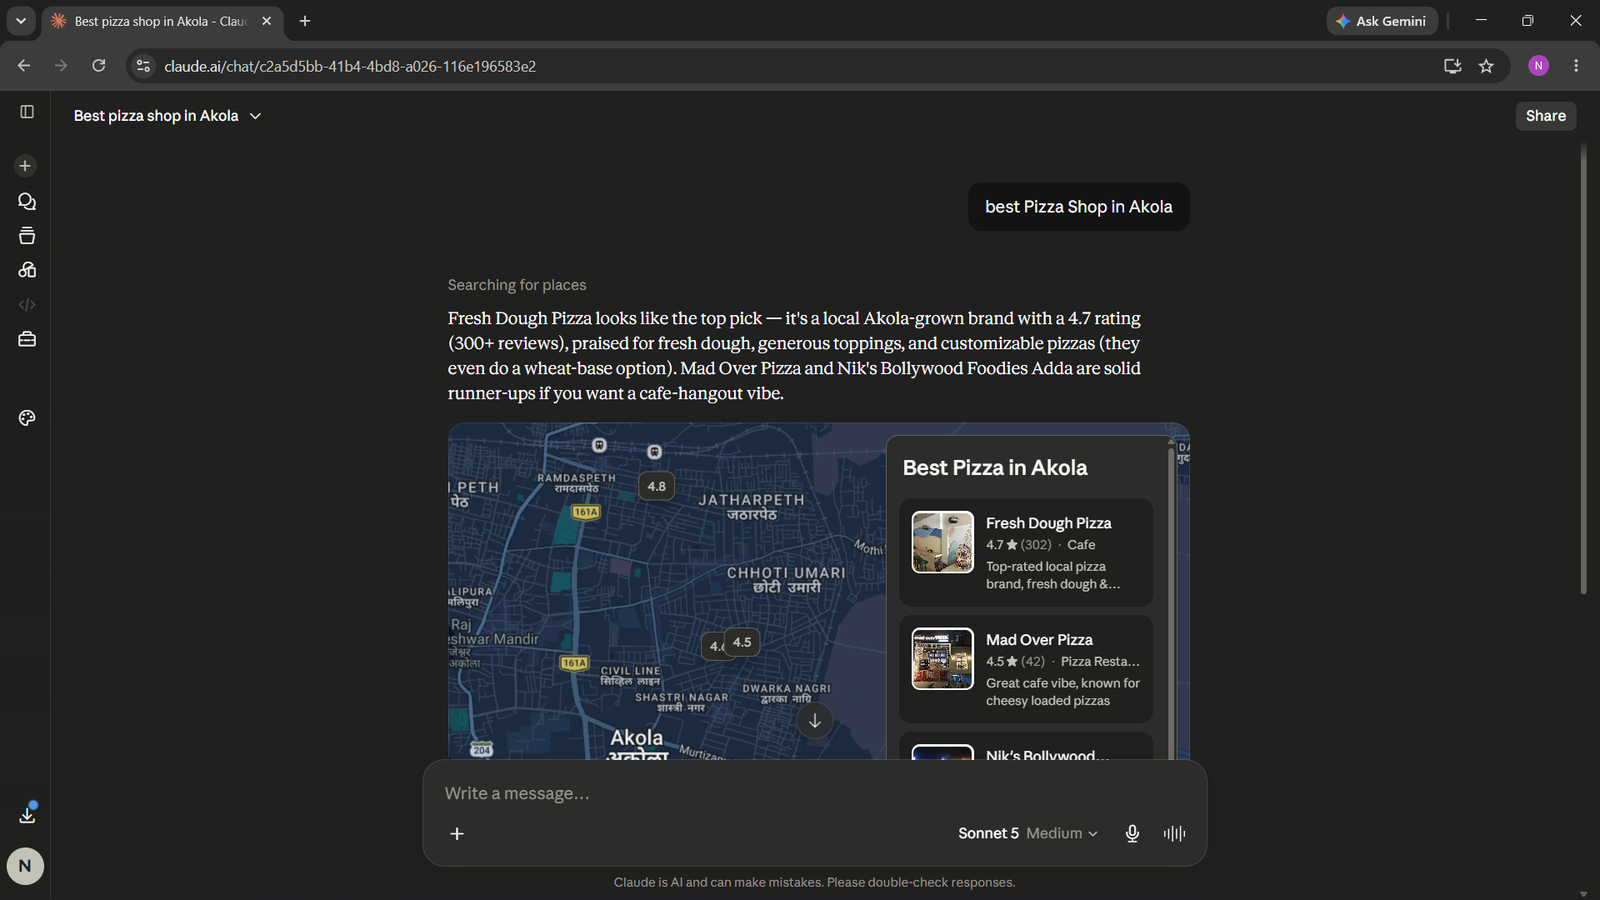Screen dimensions: 1600x900
Task: Open the Nik's Bollywood place card
Action: [x=1026, y=747]
